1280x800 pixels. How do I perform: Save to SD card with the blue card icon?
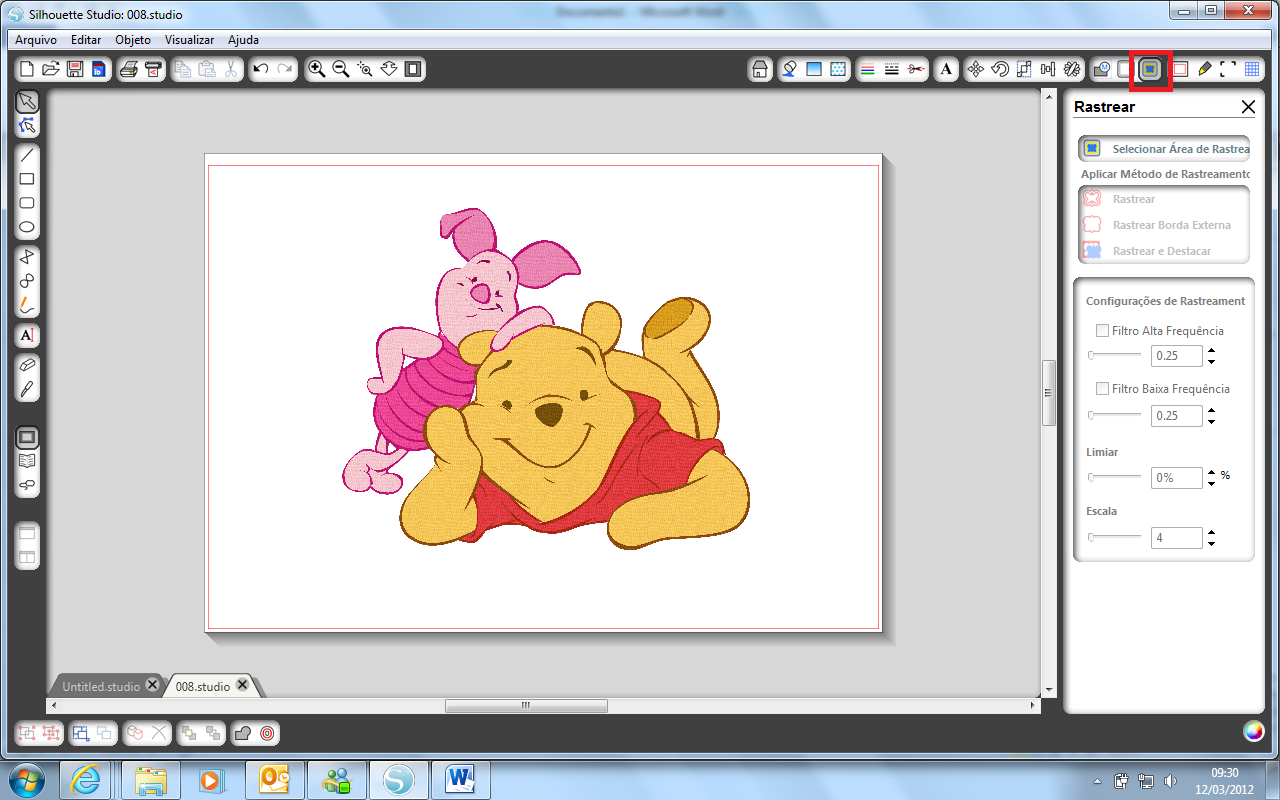tap(99, 69)
